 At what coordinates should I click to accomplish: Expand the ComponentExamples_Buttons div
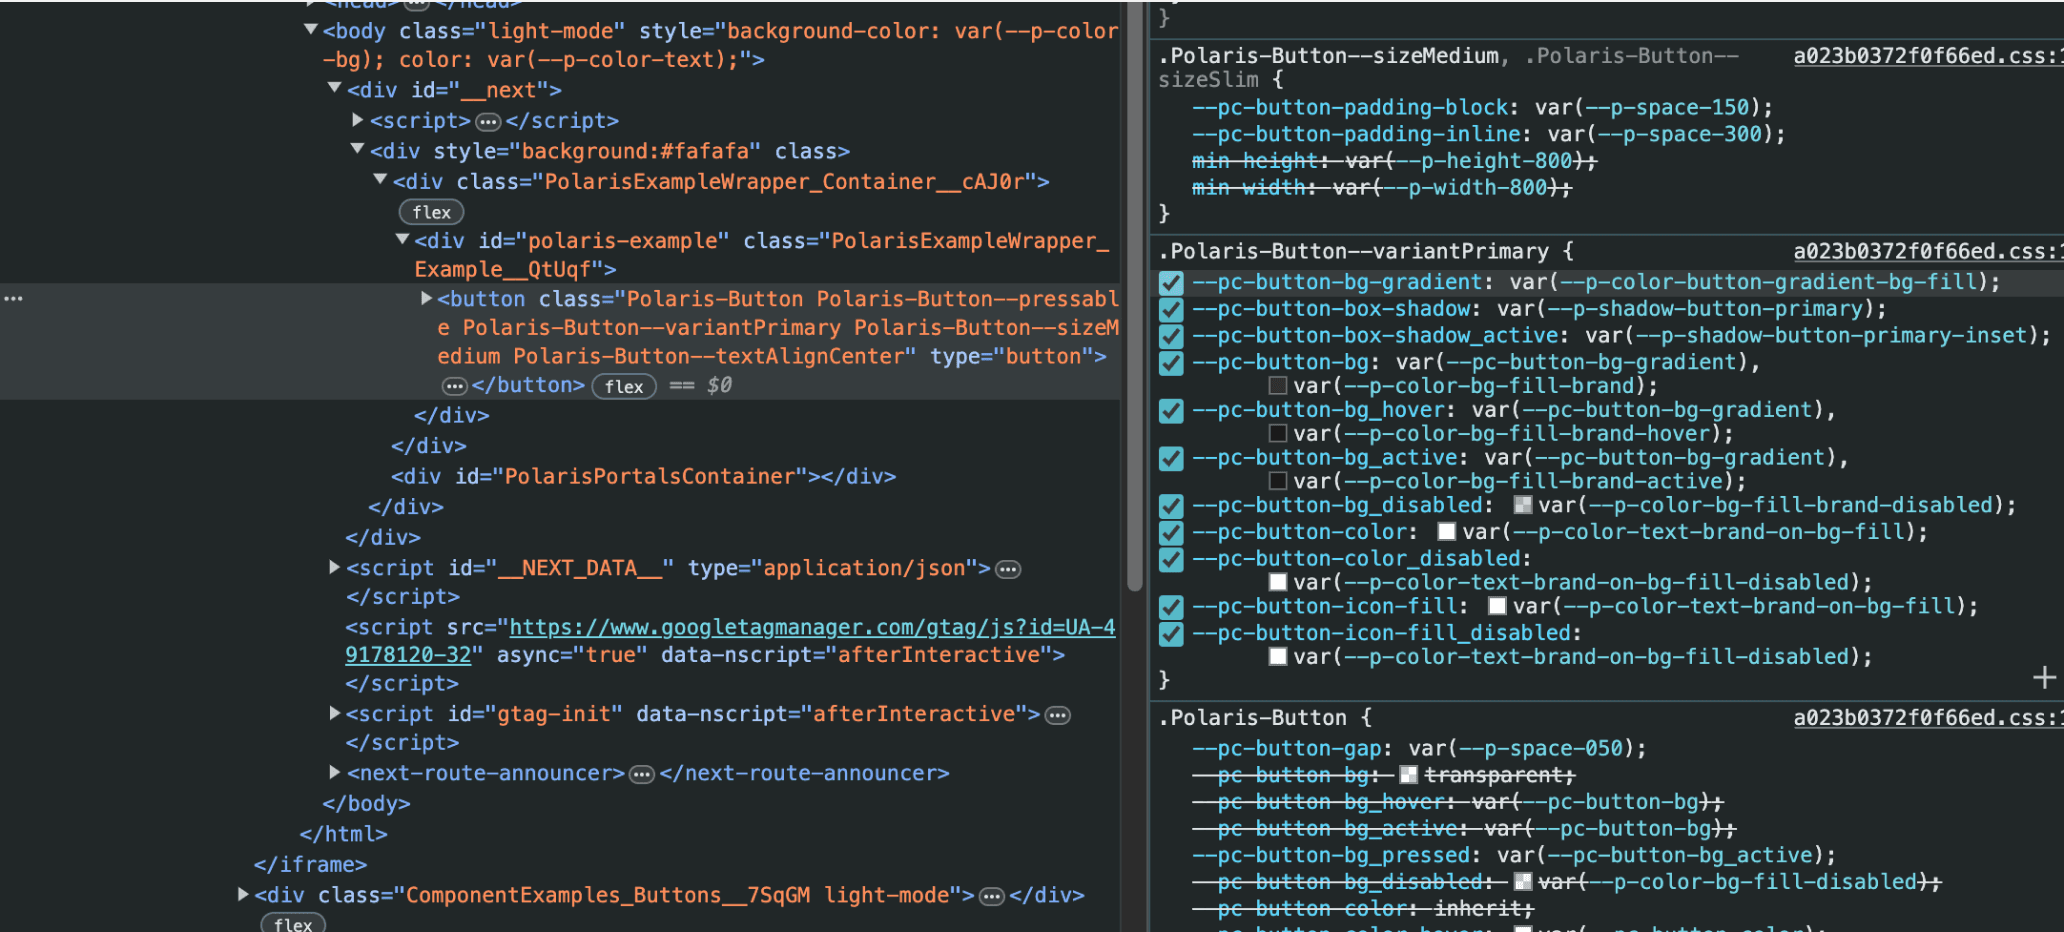click(x=243, y=894)
